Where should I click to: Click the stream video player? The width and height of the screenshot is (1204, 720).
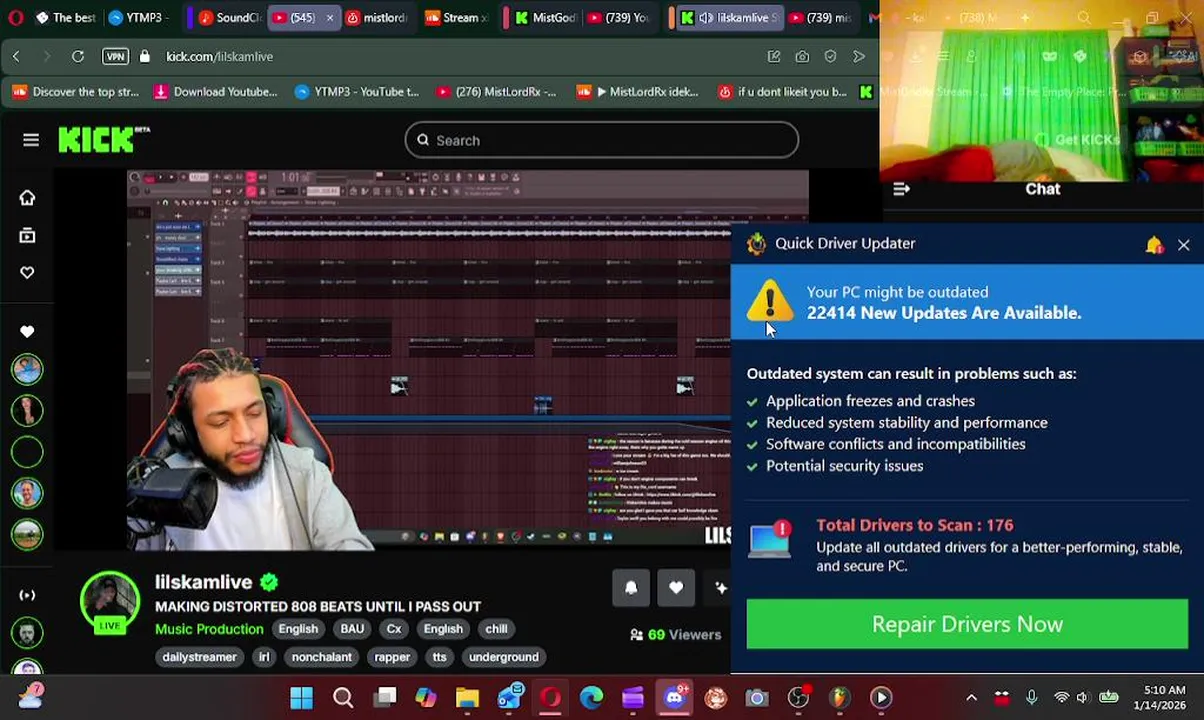click(468, 360)
